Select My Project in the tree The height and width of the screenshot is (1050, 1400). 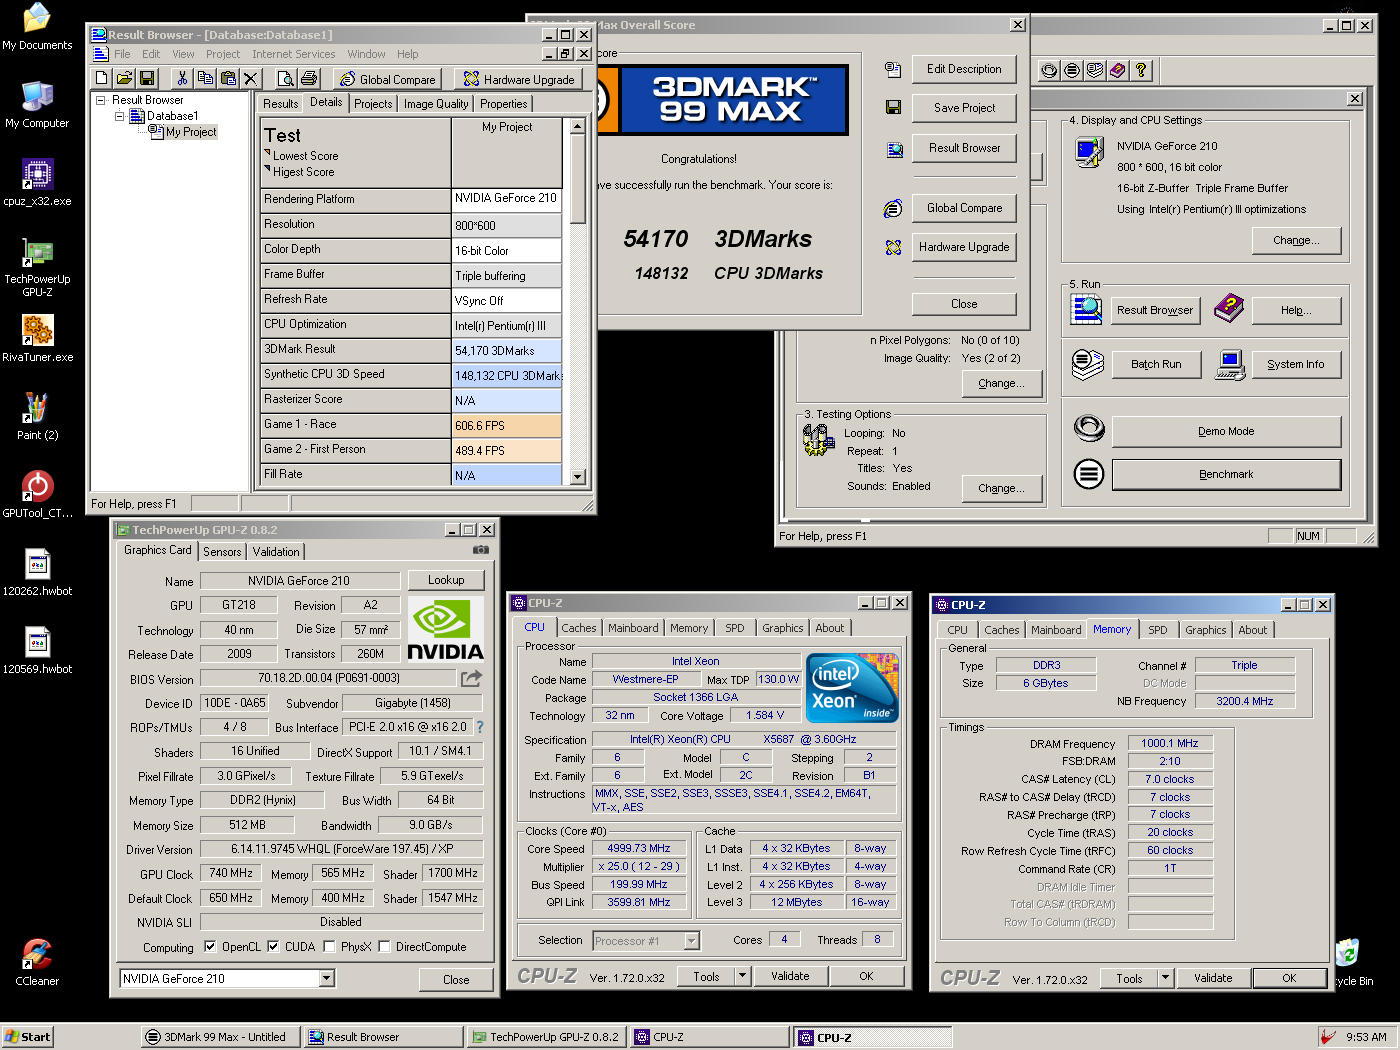click(191, 132)
